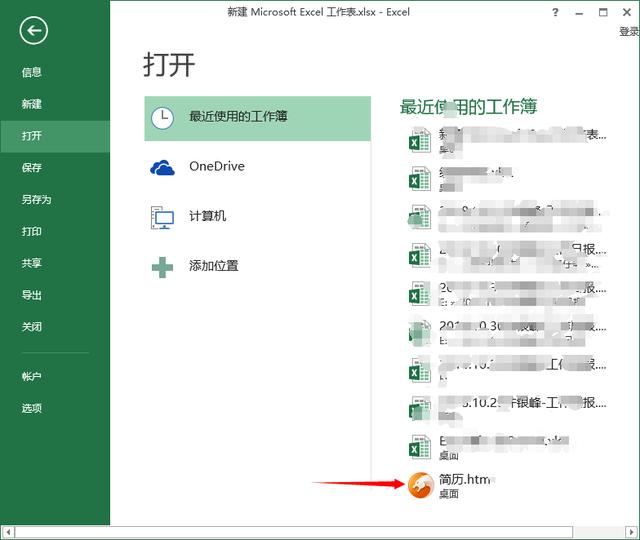Select 新建 in the backstage menu

[x=31, y=104]
